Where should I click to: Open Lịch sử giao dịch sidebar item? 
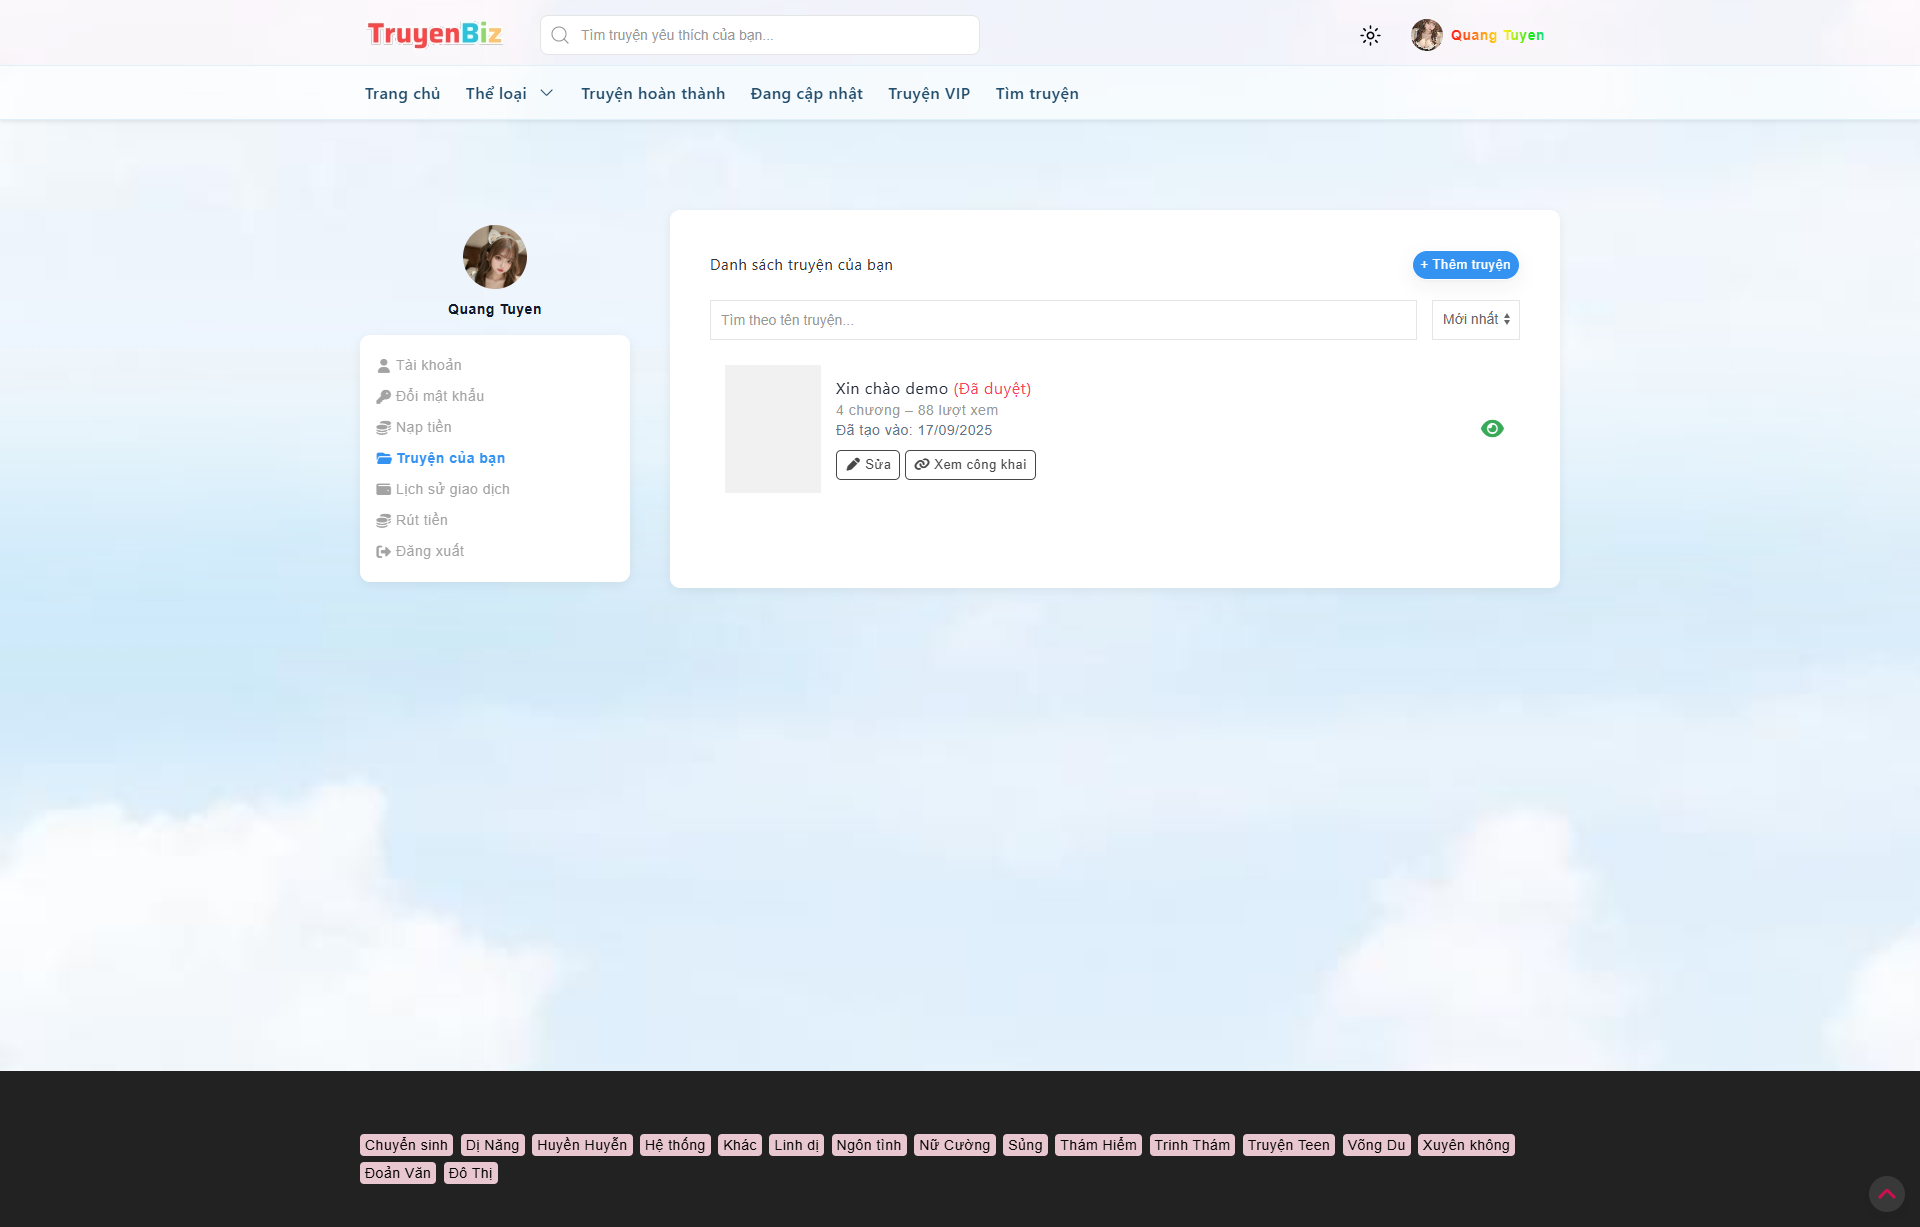click(x=452, y=489)
